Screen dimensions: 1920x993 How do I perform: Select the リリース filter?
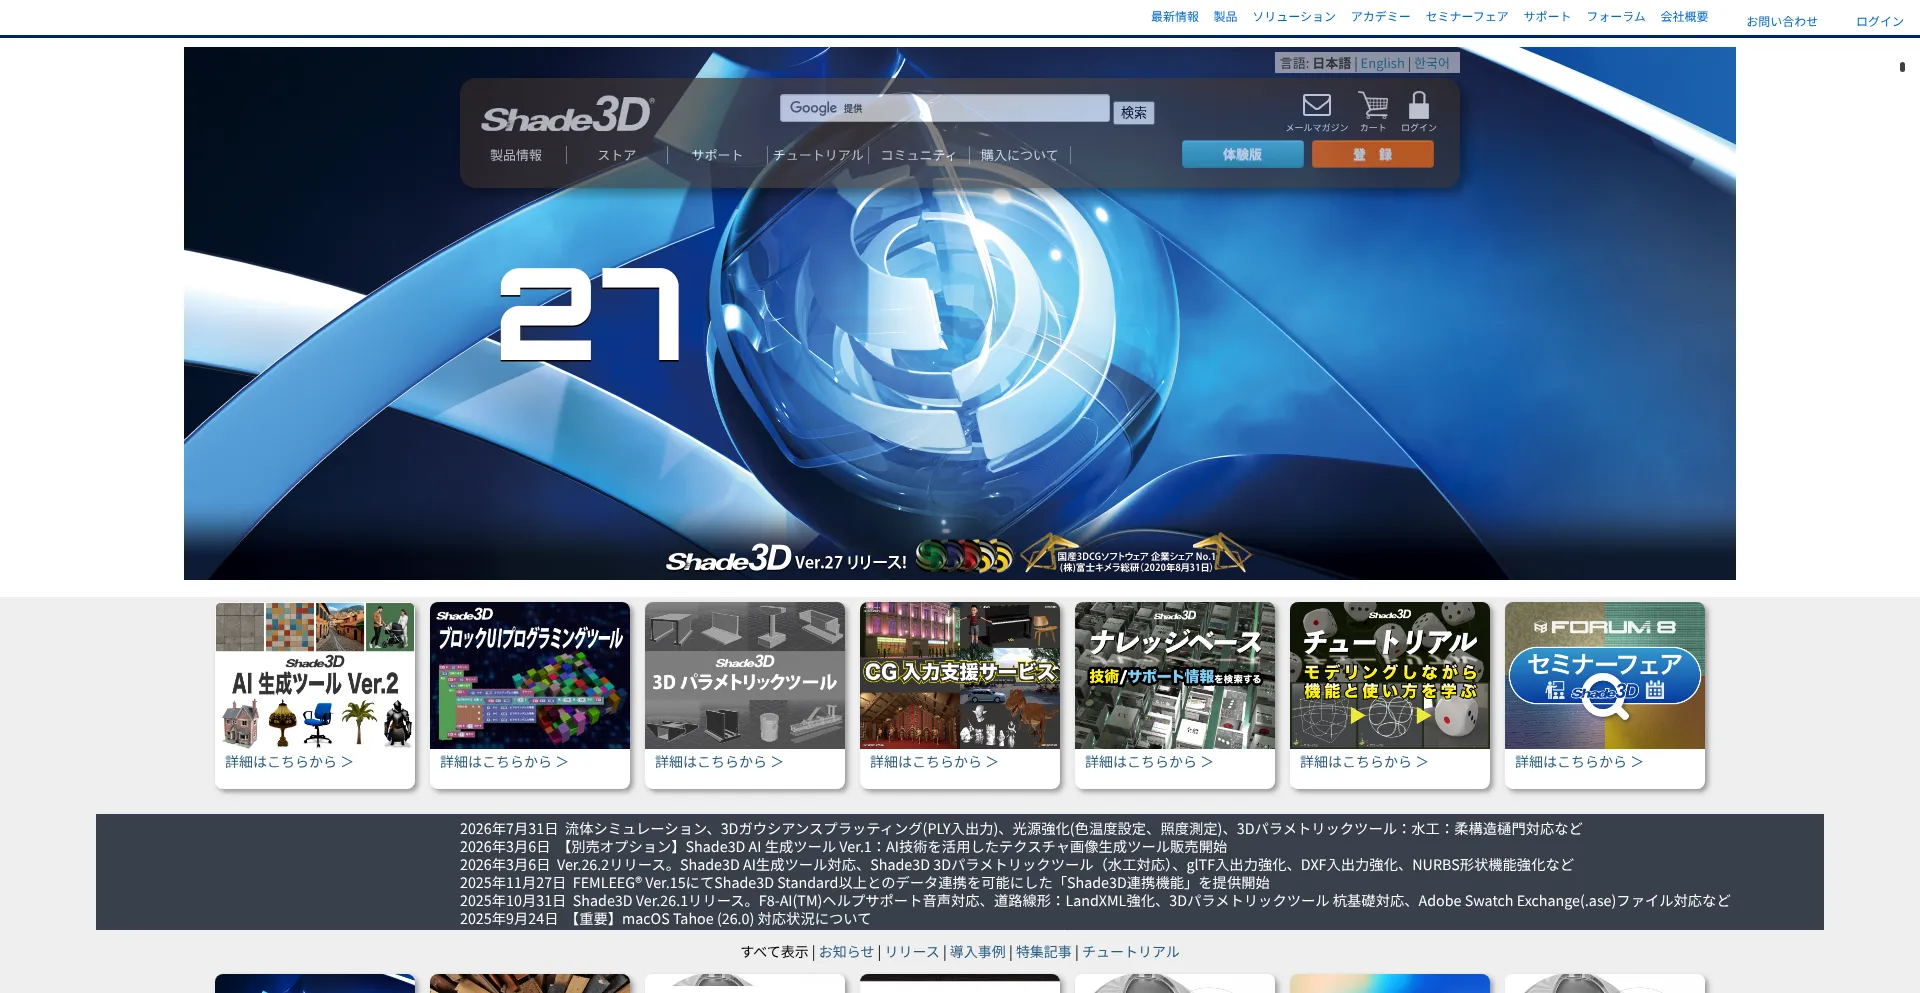(912, 952)
